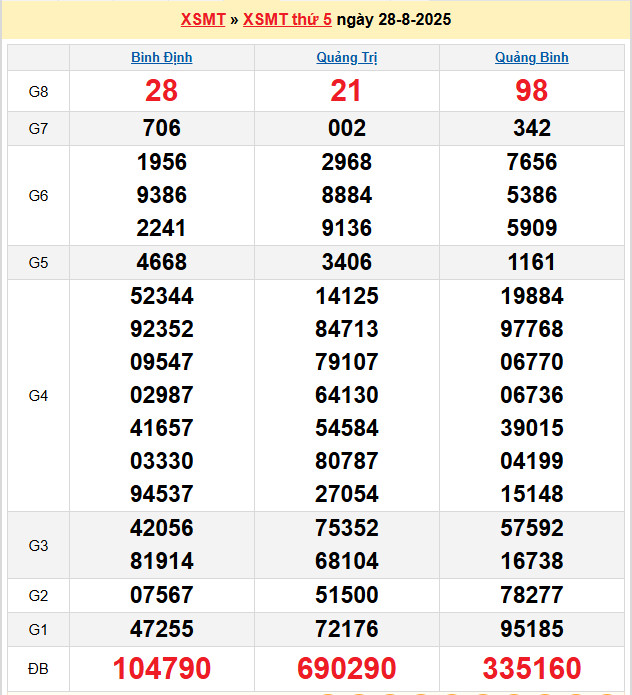Click G4 number 94537
Image resolution: width=632 pixels, height=695 pixels.
tap(161, 494)
